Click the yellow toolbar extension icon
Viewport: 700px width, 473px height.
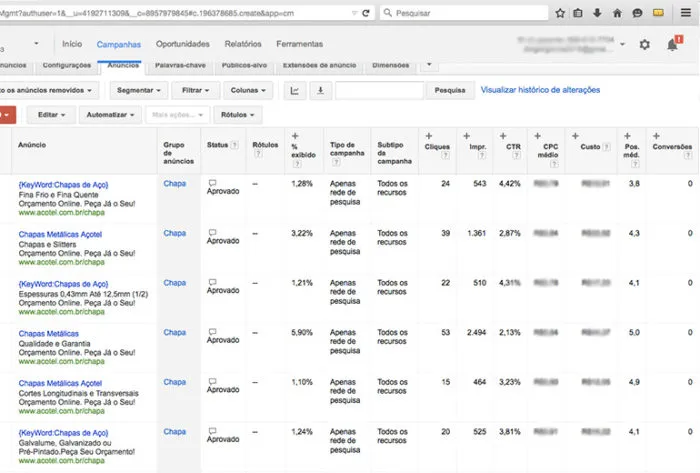click(658, 13)
